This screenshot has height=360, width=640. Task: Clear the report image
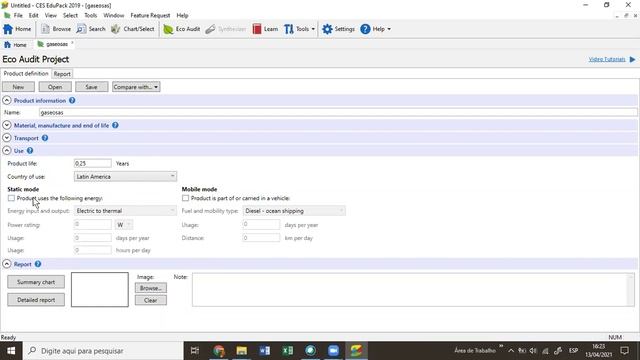coord(151,300)
